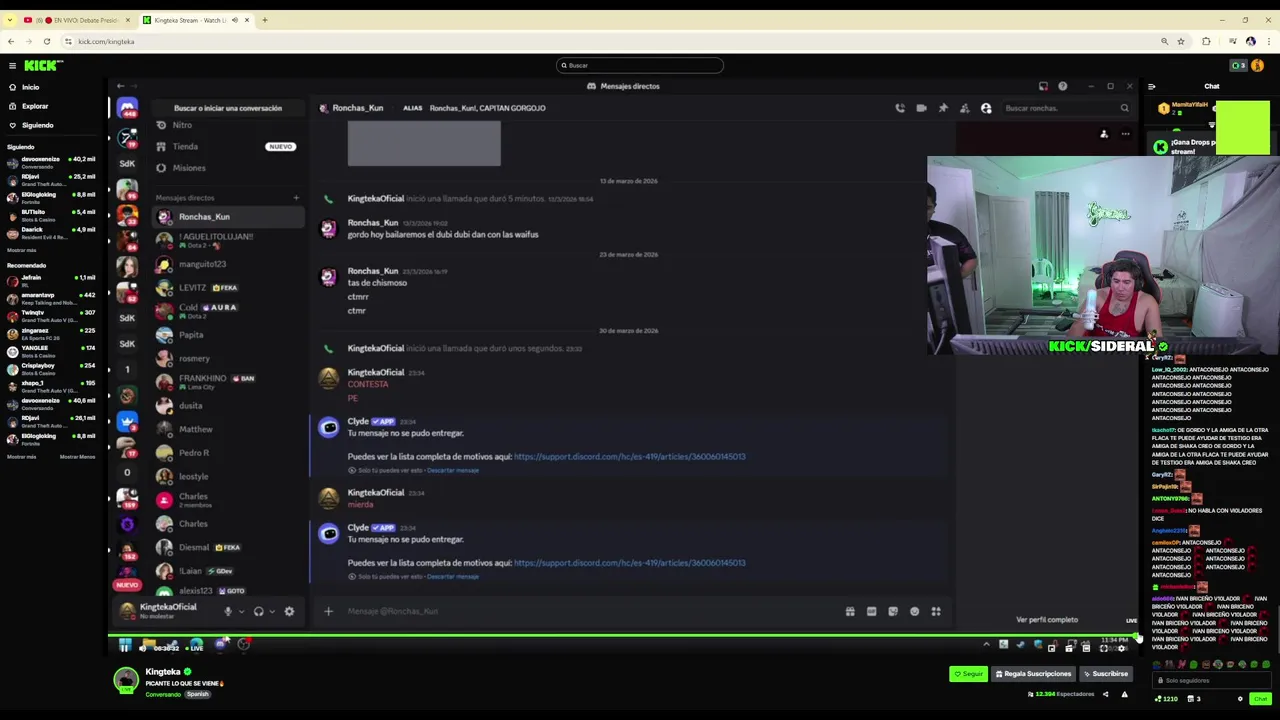
Task: Expand Mostrar más under Siguiendo
Action: pos(21,250)
